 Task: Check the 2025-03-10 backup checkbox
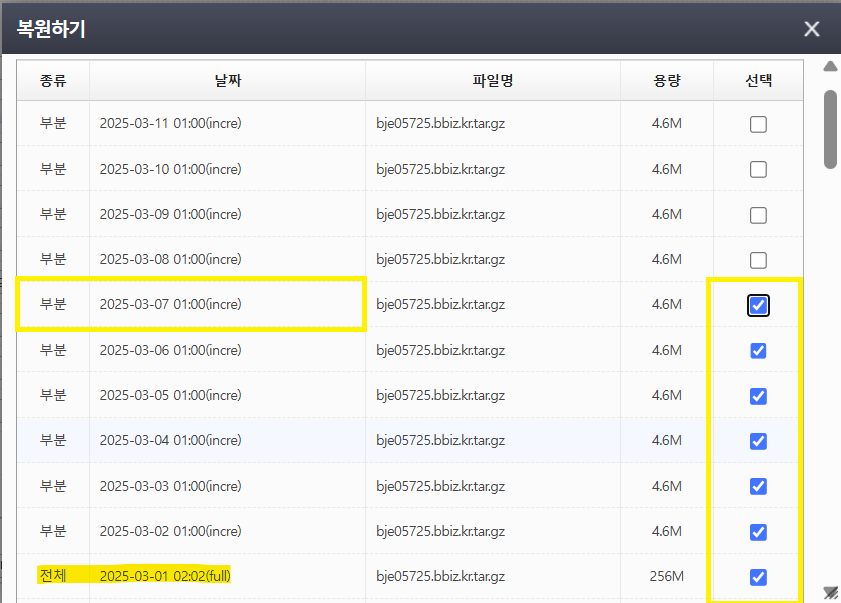pyautogui.click(x=758, y=169)
